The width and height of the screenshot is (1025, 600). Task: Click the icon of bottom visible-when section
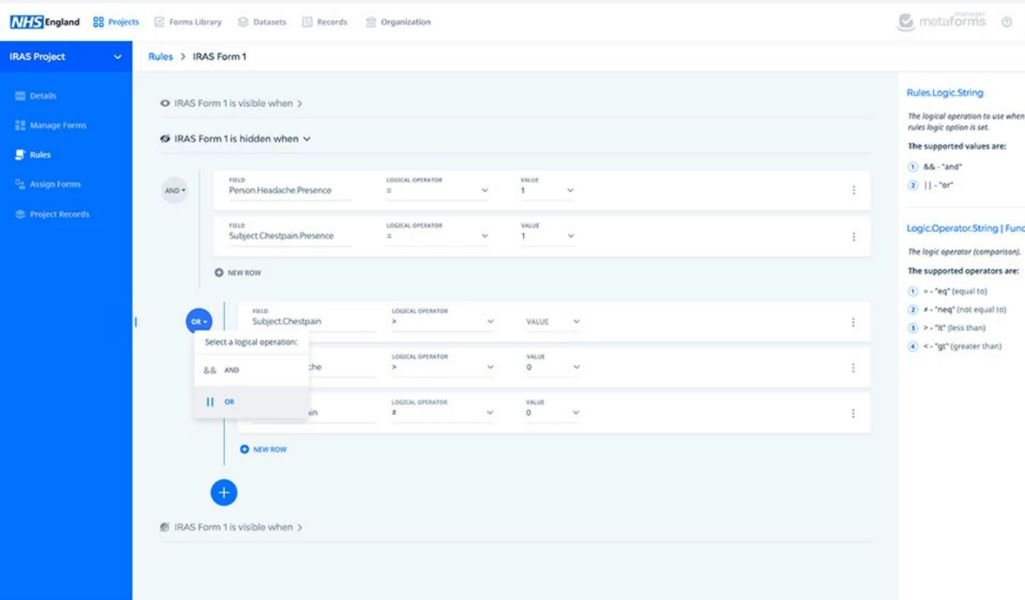(165, 527)
